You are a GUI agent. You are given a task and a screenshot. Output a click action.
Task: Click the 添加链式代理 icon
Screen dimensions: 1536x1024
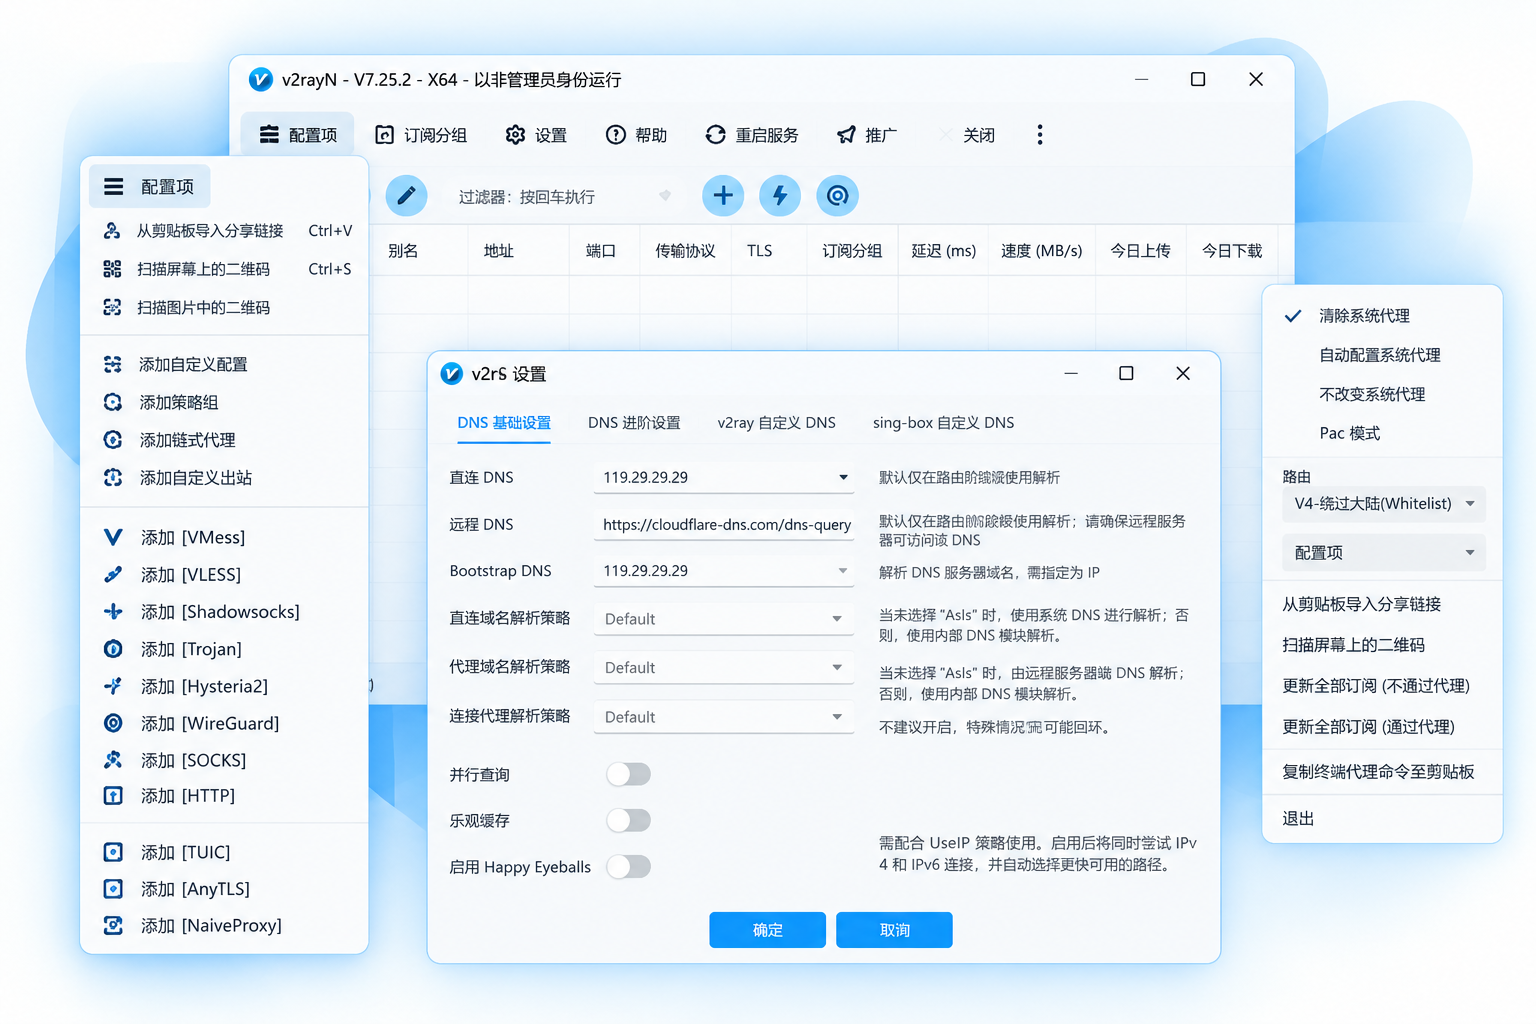pyautogui.click(x=113, y=440)
